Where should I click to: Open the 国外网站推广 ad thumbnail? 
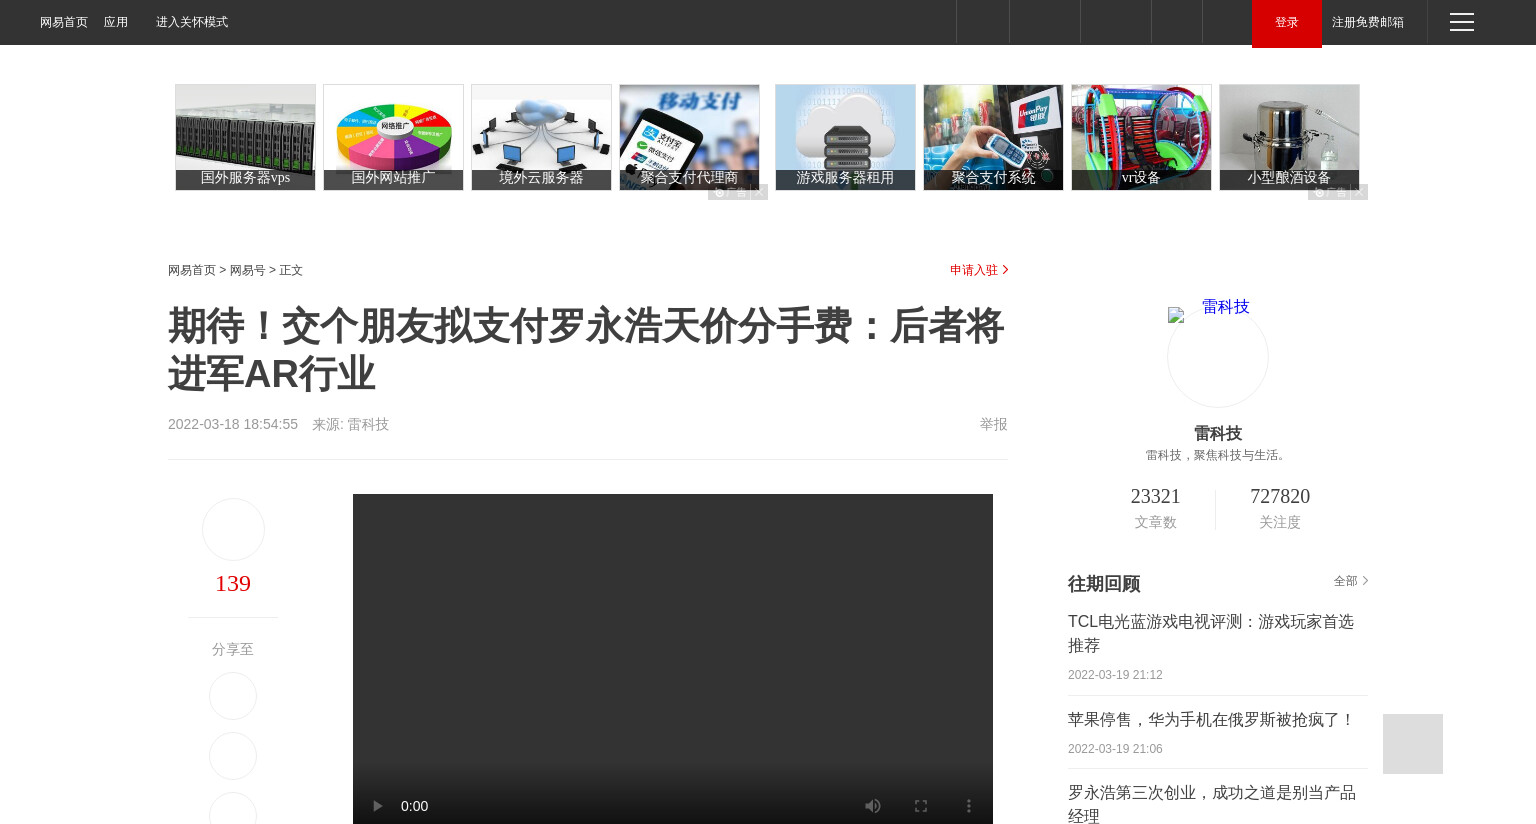pos(393,137)
